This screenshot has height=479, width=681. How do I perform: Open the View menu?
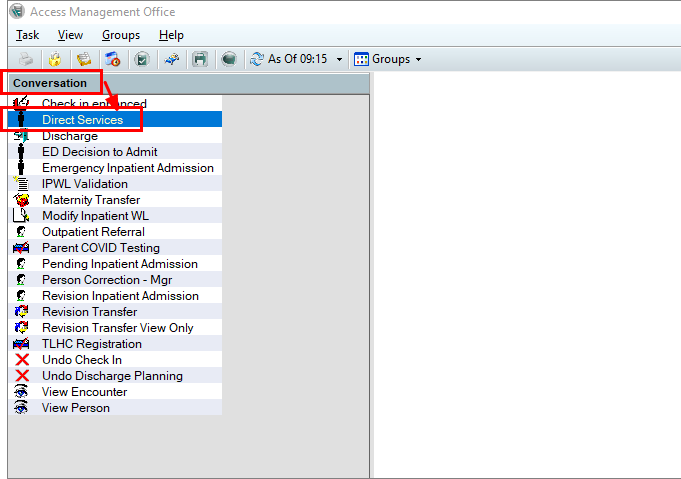[x=70, y=35]
